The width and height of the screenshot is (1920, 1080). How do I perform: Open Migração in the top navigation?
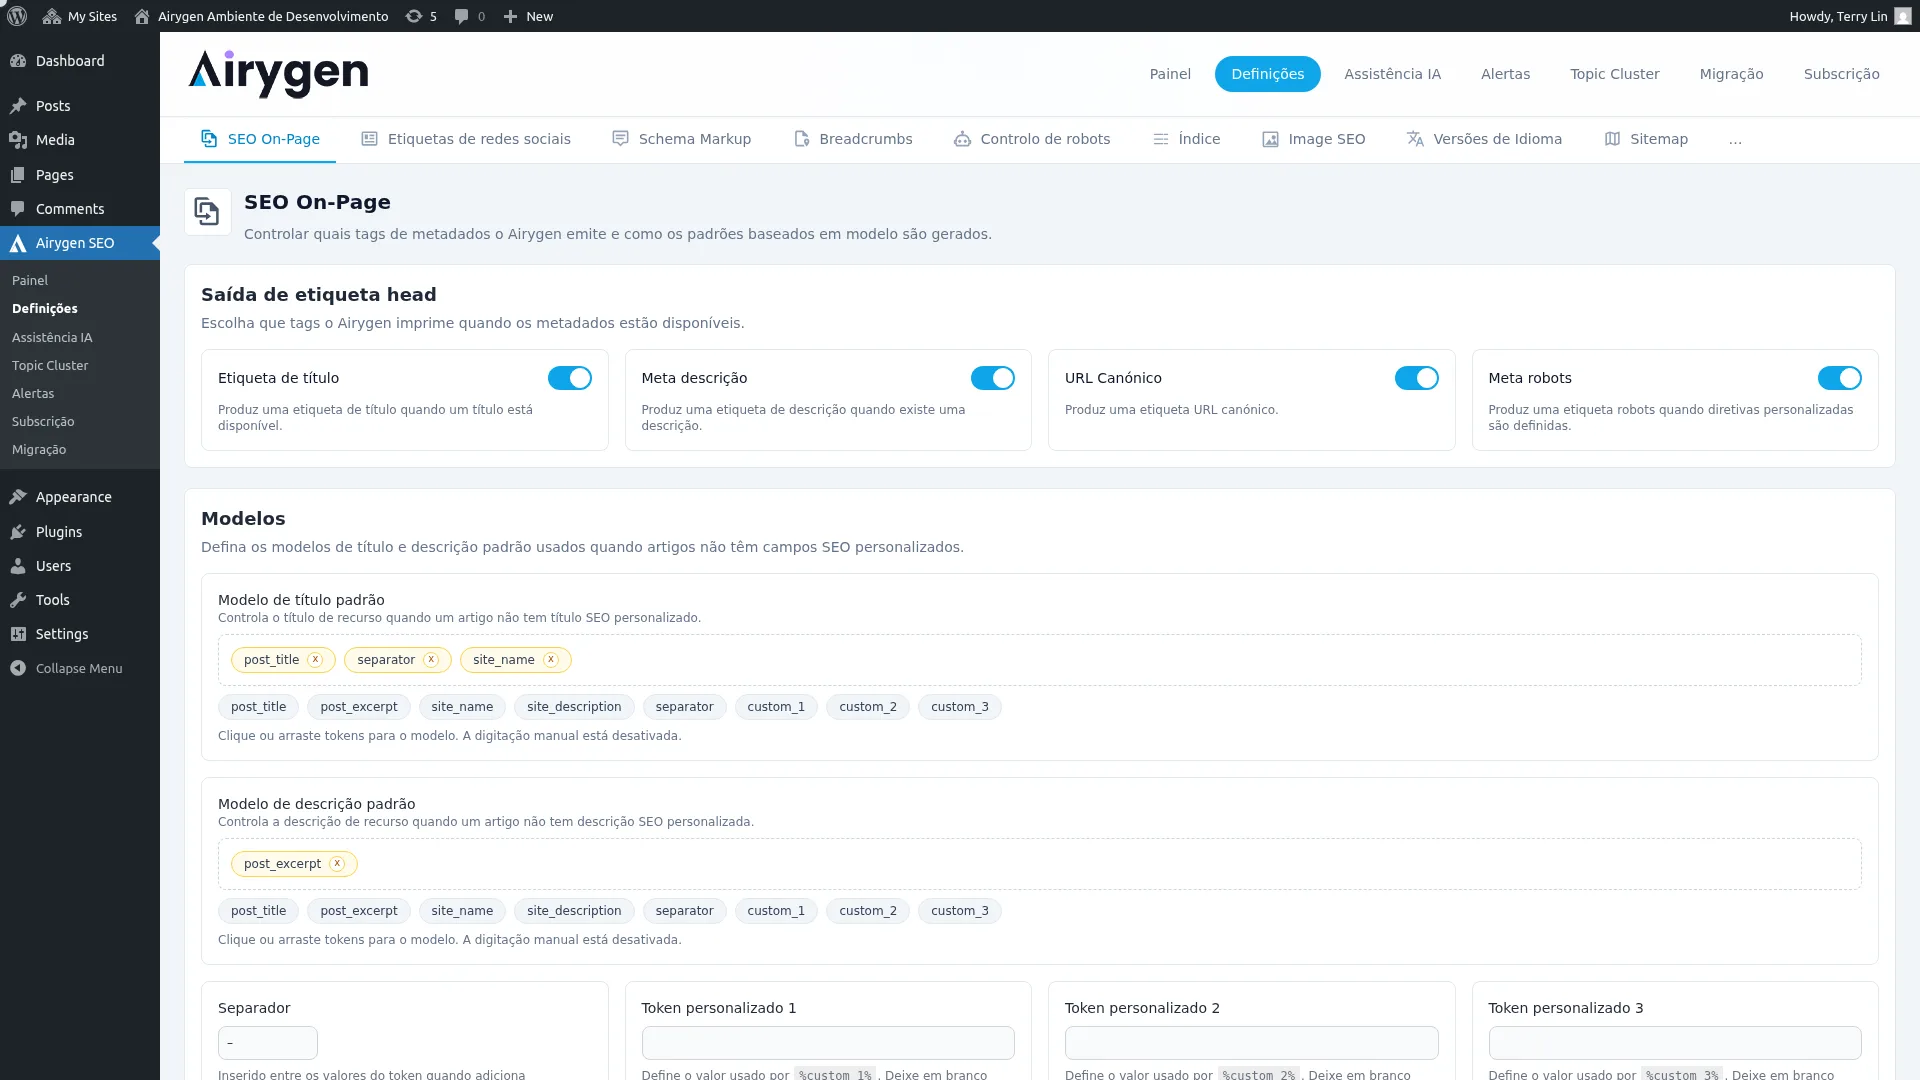(x=1731, y=74)
